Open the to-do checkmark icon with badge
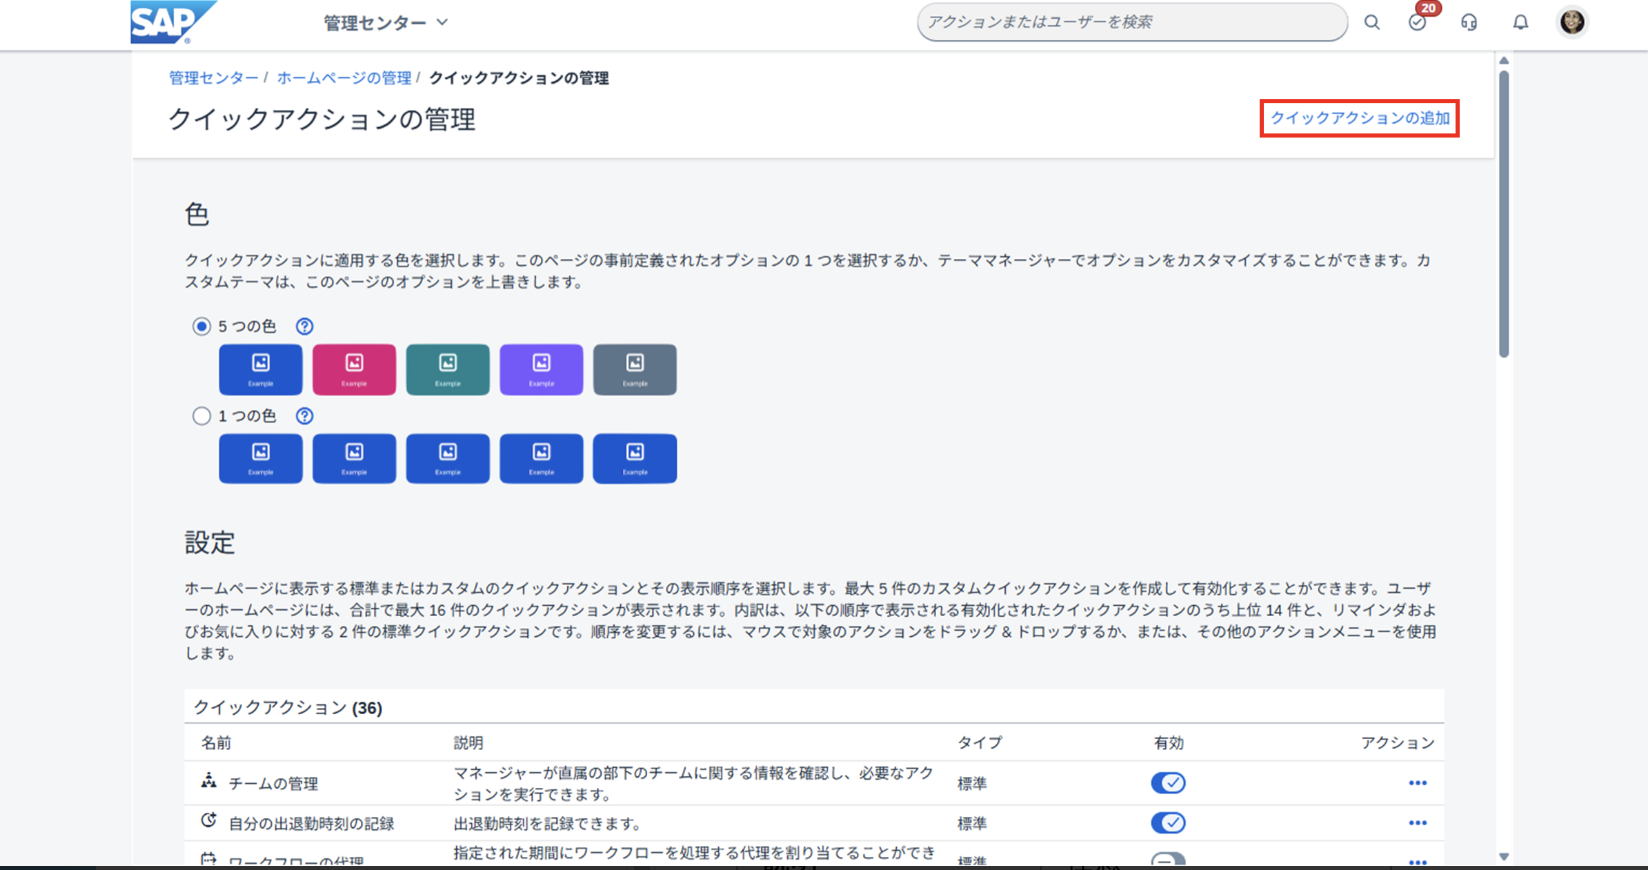1648x870 pixels. pyautogui.click(x=1417, y=22)
